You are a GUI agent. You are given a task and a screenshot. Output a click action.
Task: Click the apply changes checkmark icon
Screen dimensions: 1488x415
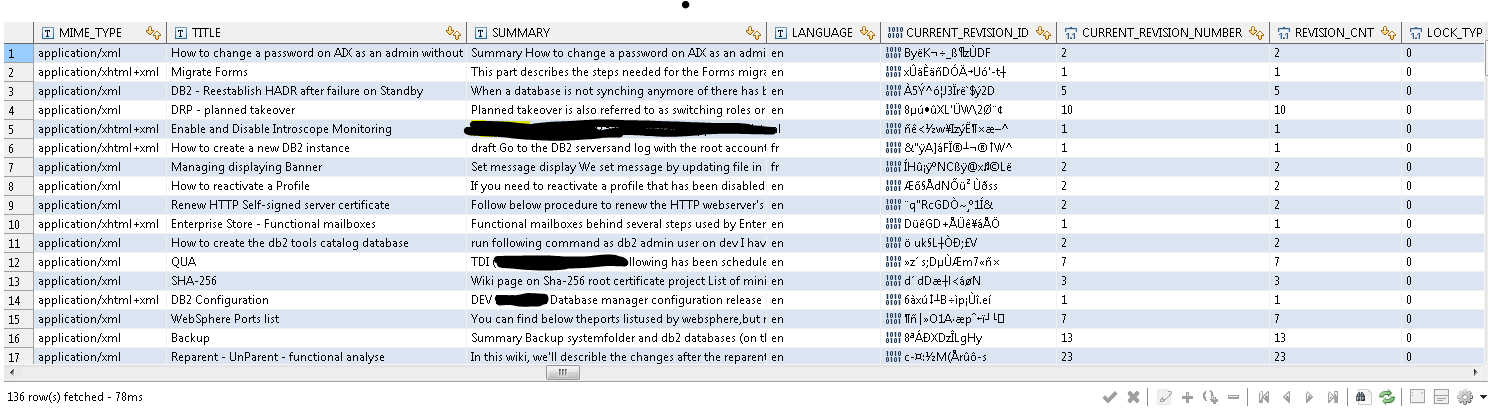point(1109,397)
